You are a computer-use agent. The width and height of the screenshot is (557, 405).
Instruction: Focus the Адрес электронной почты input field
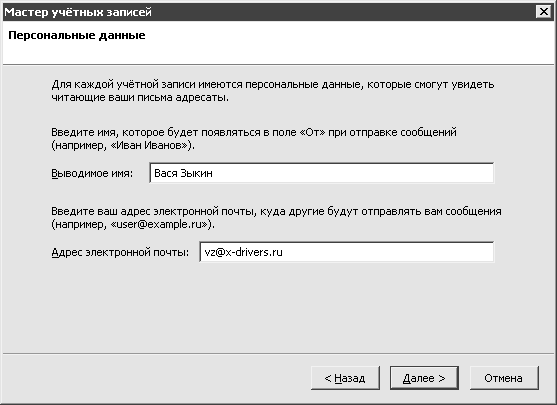point(346,252)
